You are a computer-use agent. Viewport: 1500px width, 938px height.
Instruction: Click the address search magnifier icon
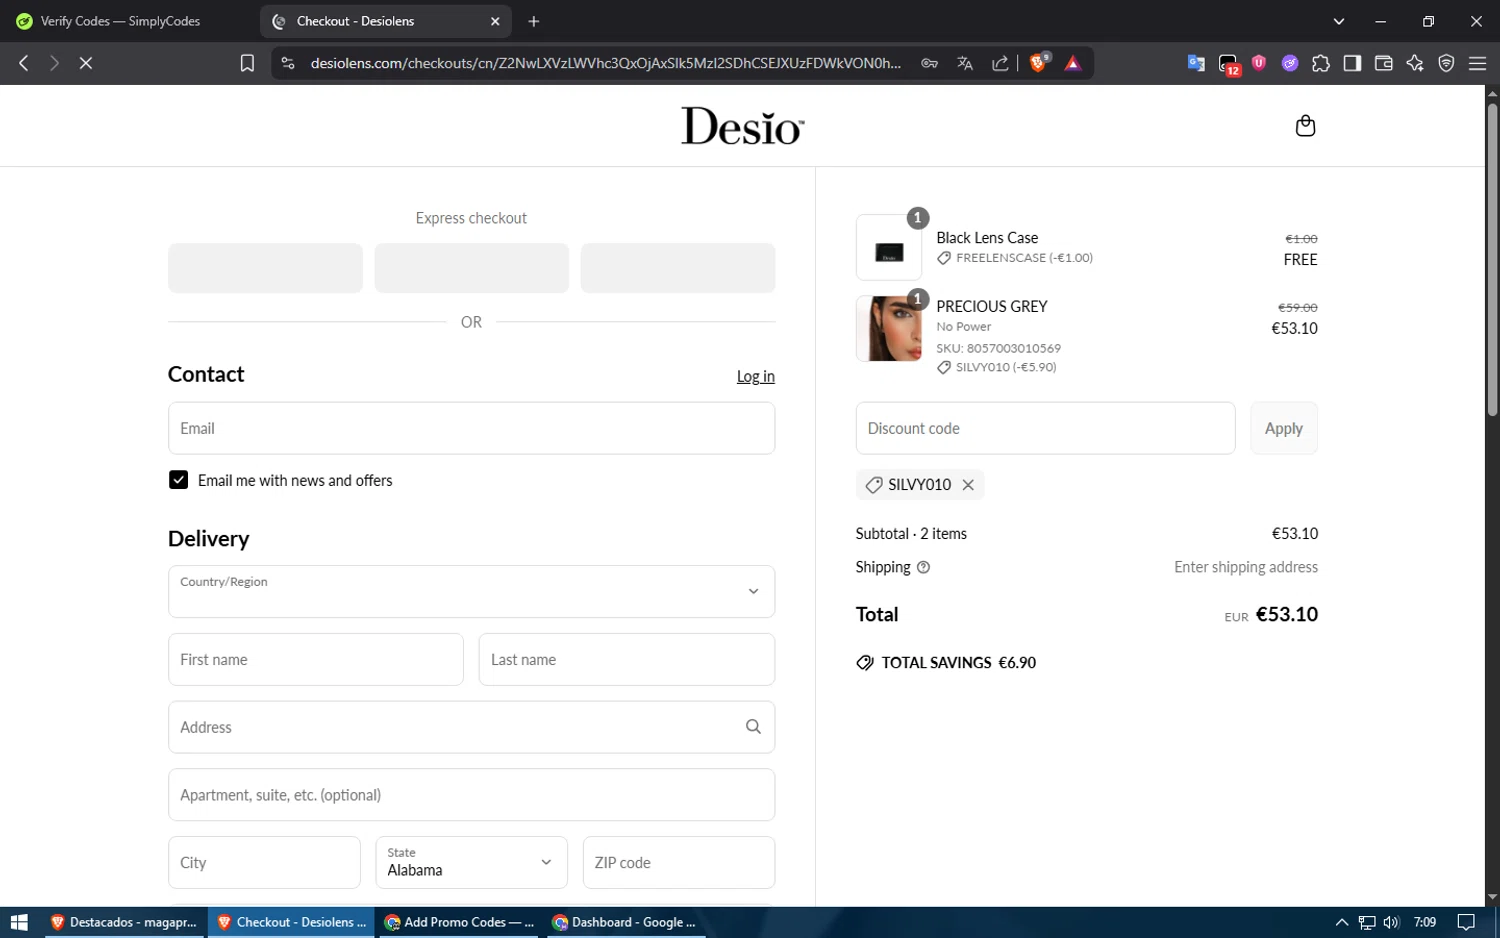(x=753, y=727)
